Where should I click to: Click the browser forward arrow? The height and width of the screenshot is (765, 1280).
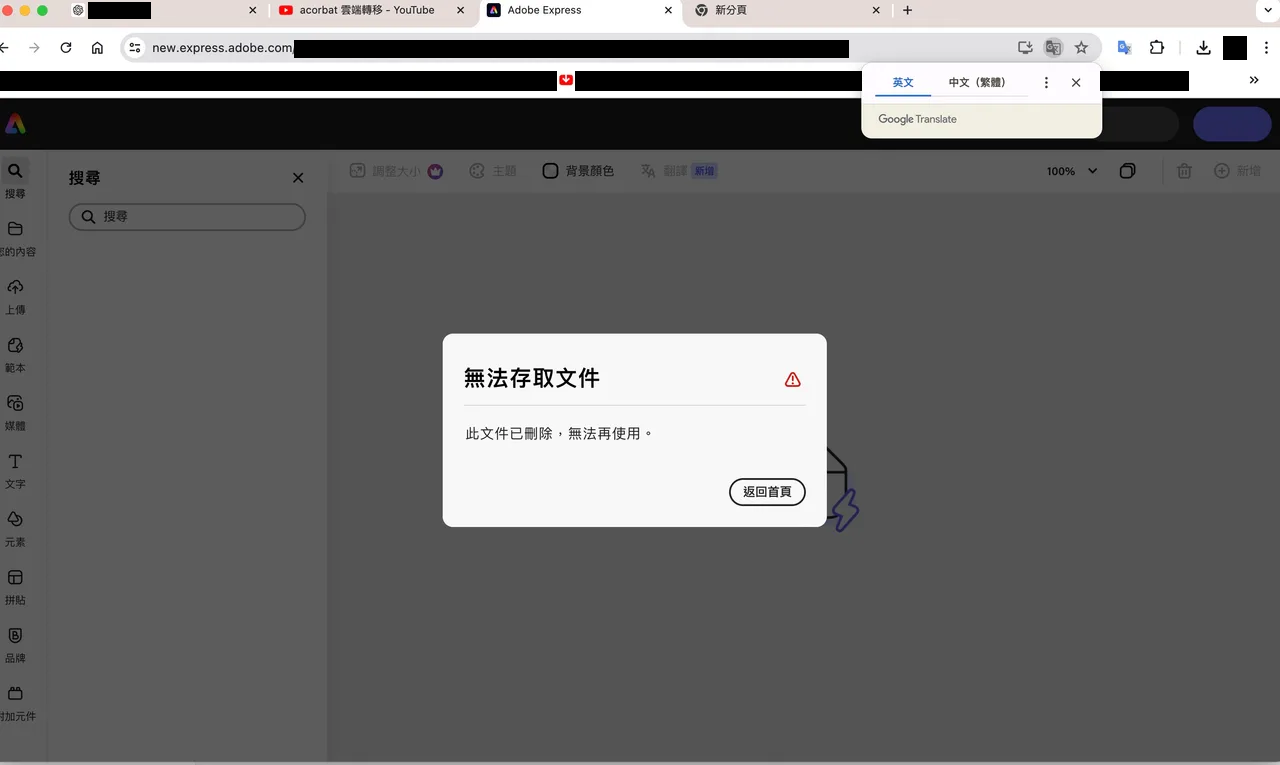[35, 48]
